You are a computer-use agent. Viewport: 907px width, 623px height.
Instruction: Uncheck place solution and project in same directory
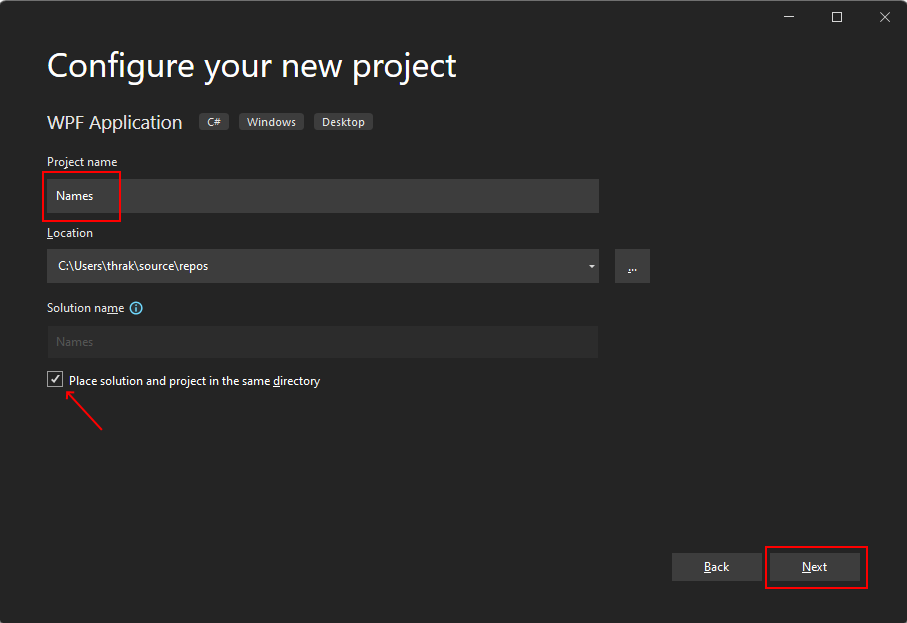click(55, 378)
